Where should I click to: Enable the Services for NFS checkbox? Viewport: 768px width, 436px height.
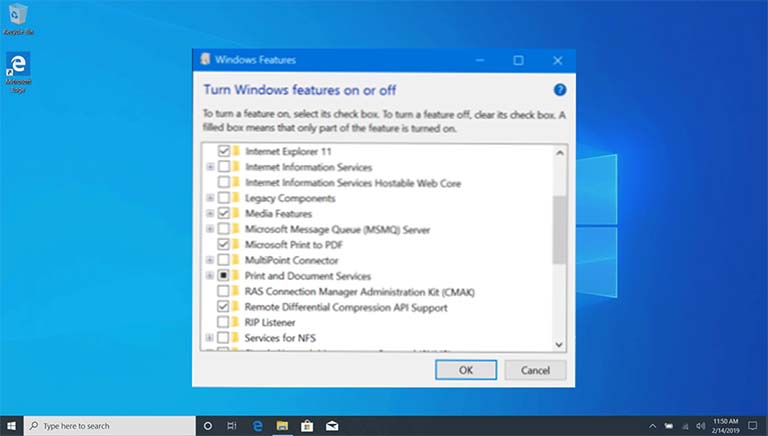[x=223, y=338]
